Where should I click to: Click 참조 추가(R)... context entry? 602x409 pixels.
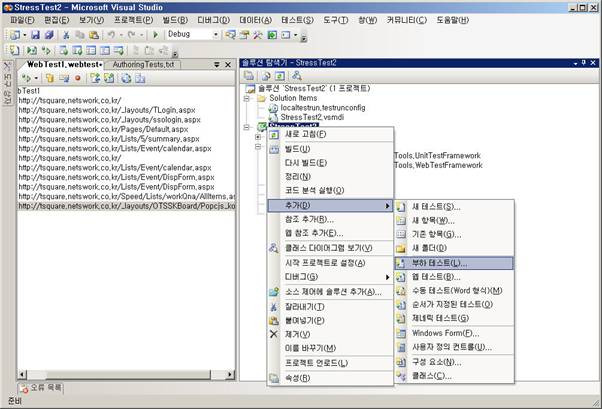click(331, 219)
